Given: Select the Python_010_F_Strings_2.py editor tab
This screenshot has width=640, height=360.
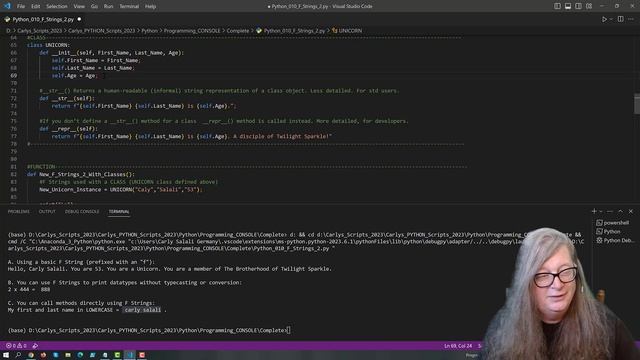Looking at the screenshot, I should click(x=43, y=19).
